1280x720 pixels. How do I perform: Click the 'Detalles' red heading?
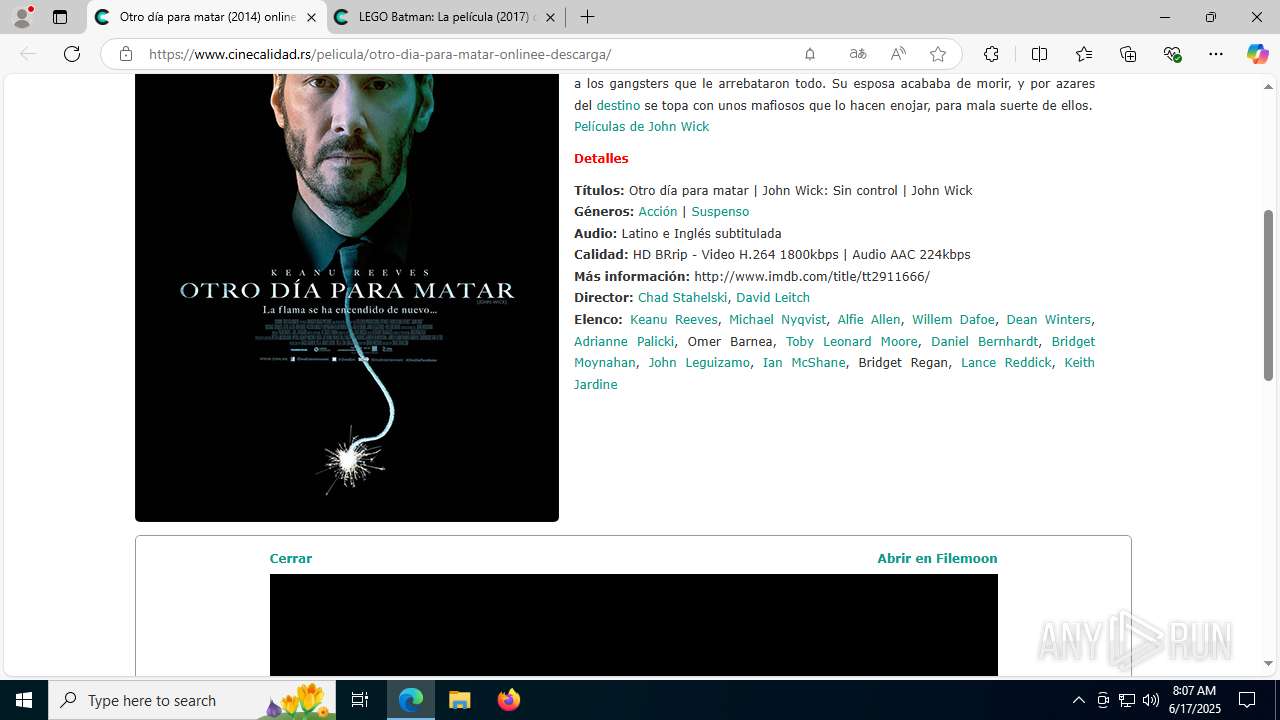[x=601, y=158]
